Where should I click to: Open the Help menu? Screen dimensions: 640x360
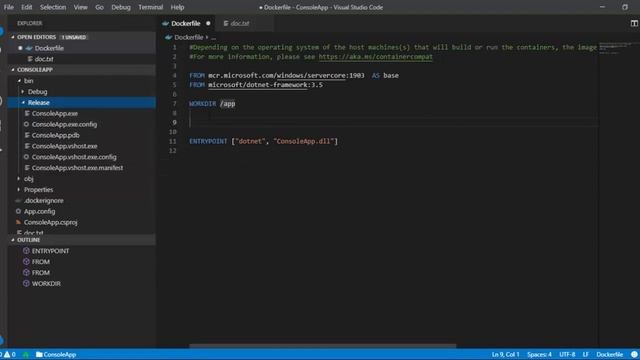177,7
